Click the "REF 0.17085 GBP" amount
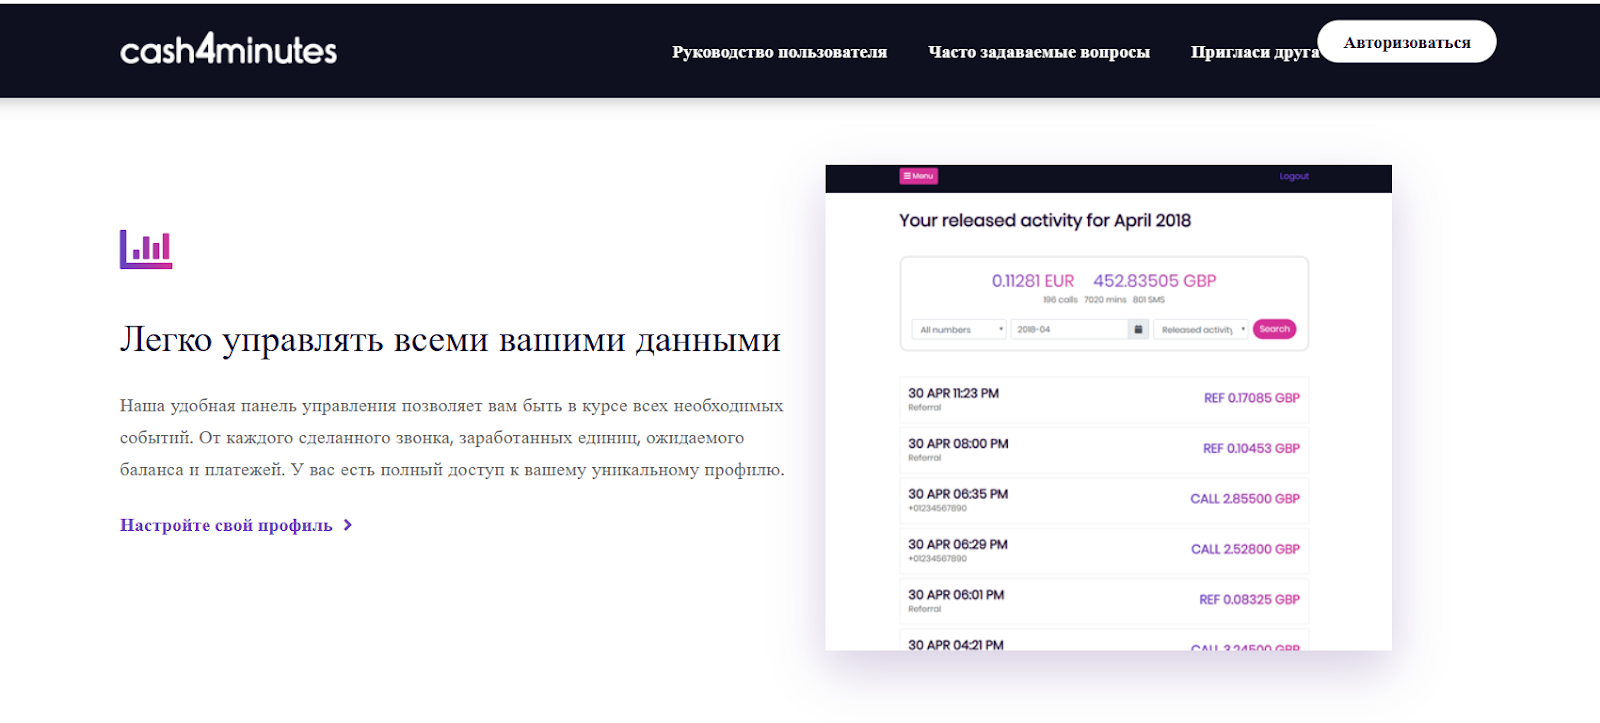The height and width of the screenshot is (723, 1600). [1252, 398]
